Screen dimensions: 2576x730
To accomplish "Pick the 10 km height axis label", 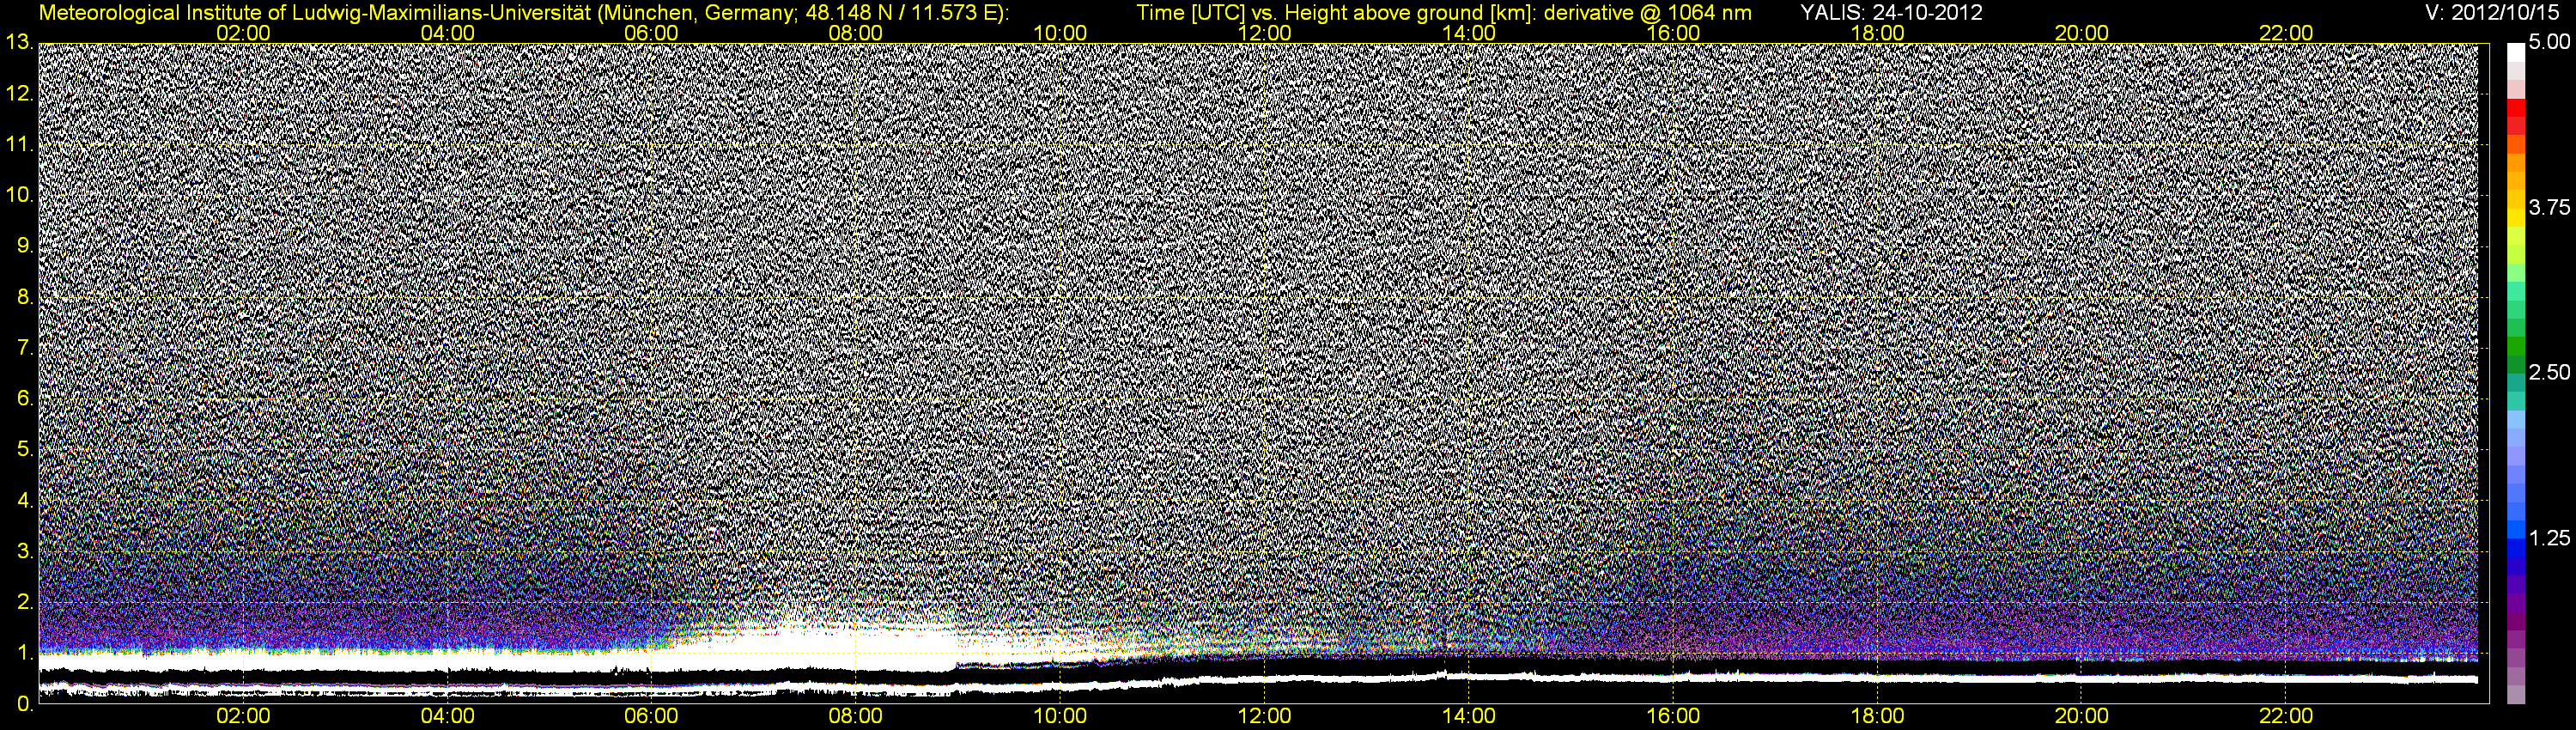I will coord(19,195).
